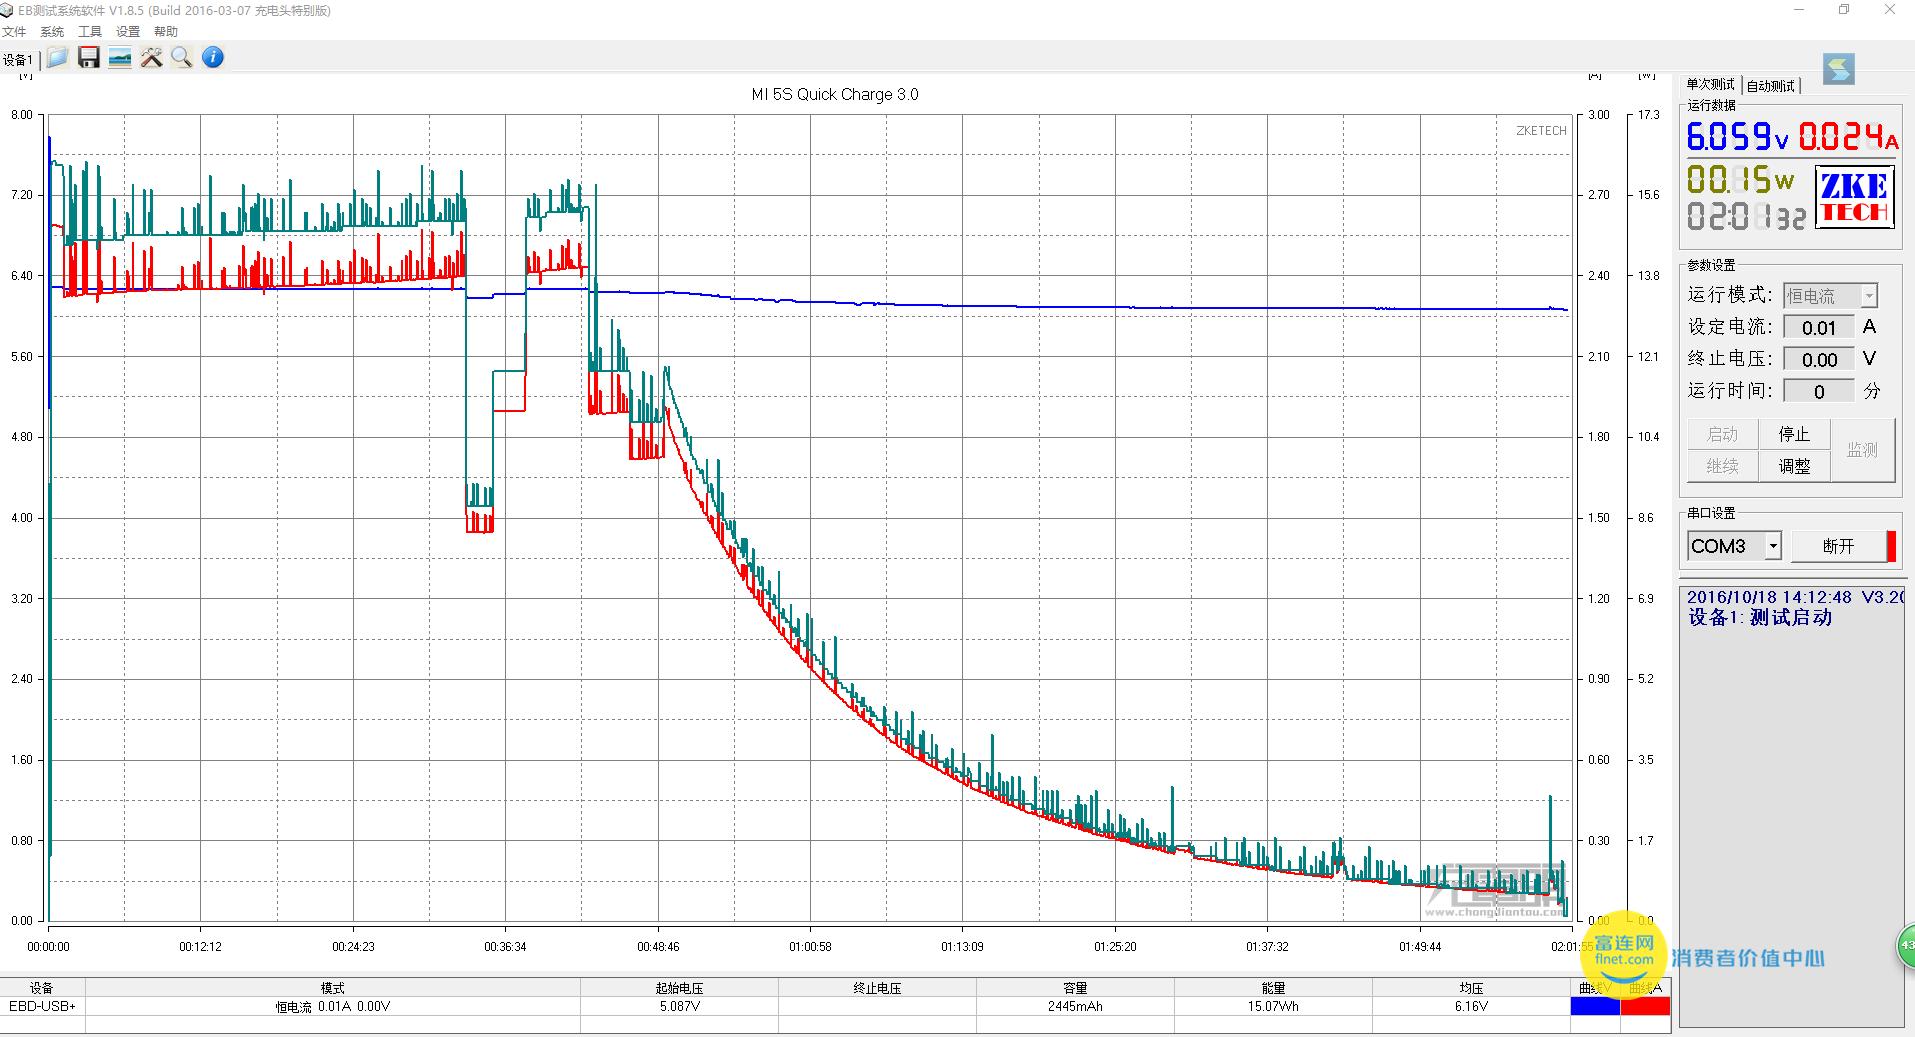Select the 5.087V starting voltage cell

click(x=679, y=1006)
